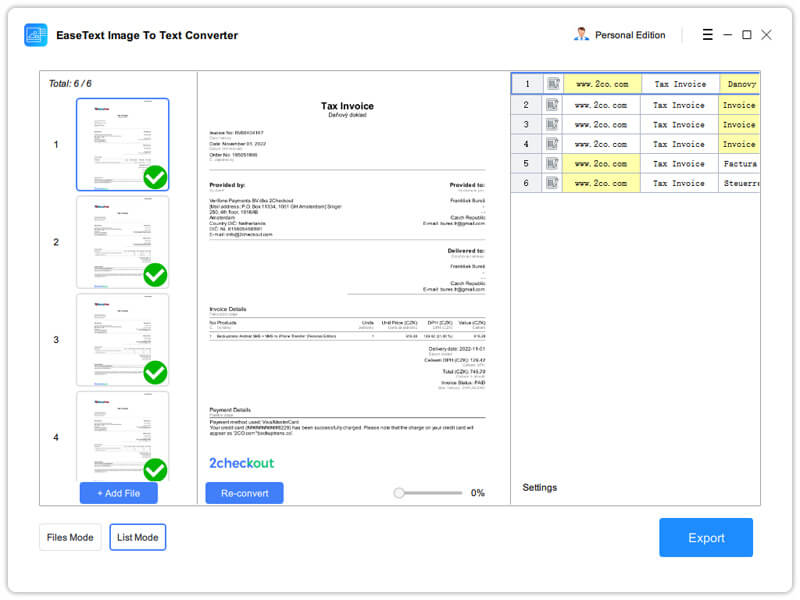Click the Invoice Details heading in preview
Screen dimensions: 800x600
[228, 309]
